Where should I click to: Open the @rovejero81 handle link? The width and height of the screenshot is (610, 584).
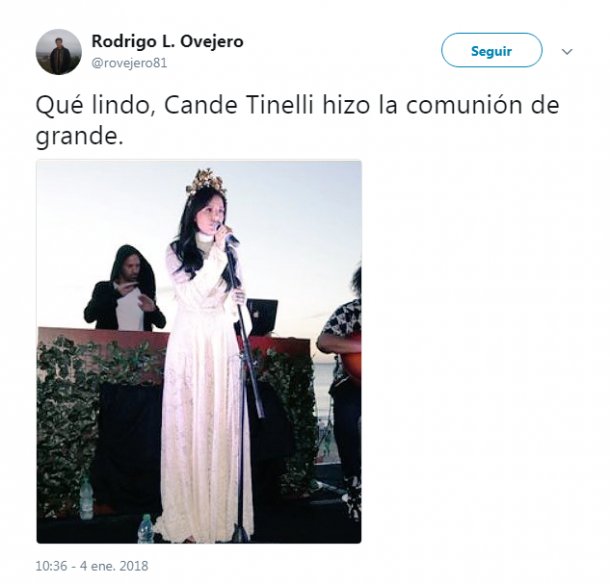click(129, 63)
